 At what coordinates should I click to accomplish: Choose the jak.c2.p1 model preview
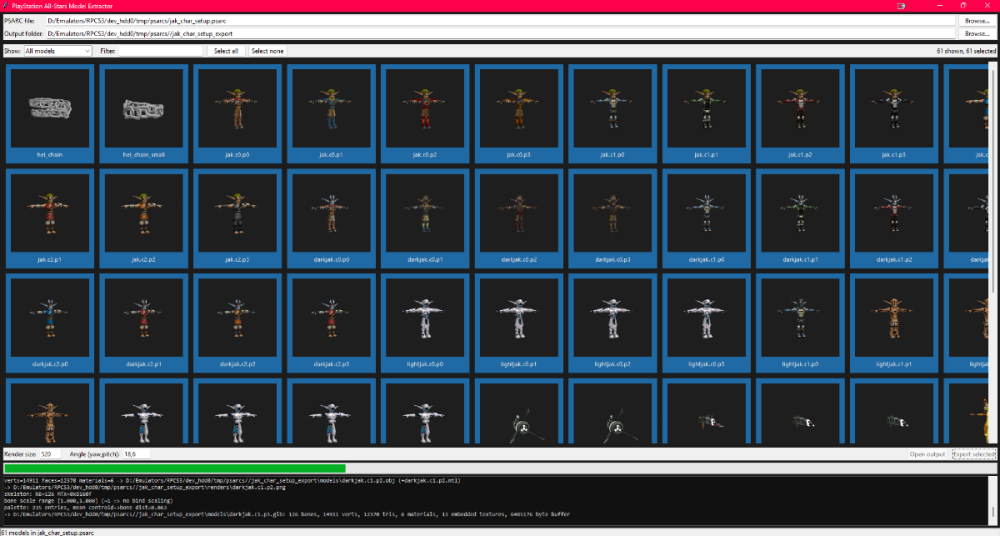[50, 218]
